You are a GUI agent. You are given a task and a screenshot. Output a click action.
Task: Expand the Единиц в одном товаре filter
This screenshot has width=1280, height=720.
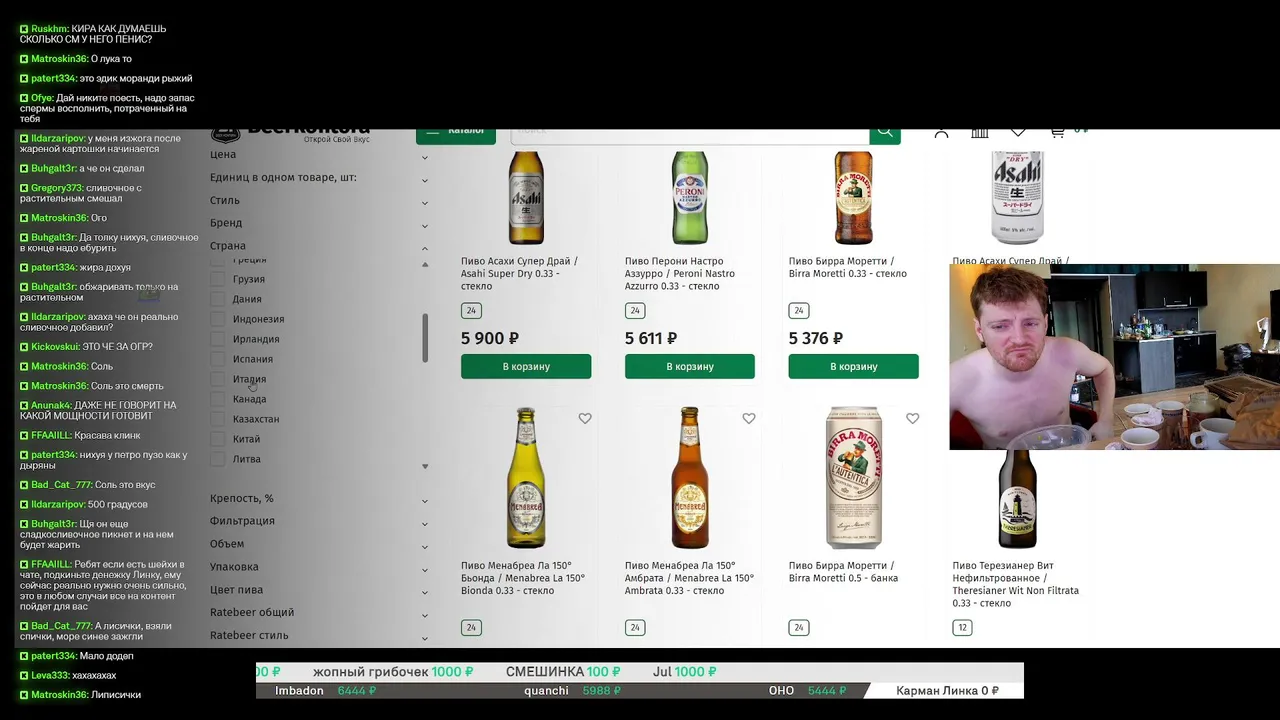(x=319, y=178)
